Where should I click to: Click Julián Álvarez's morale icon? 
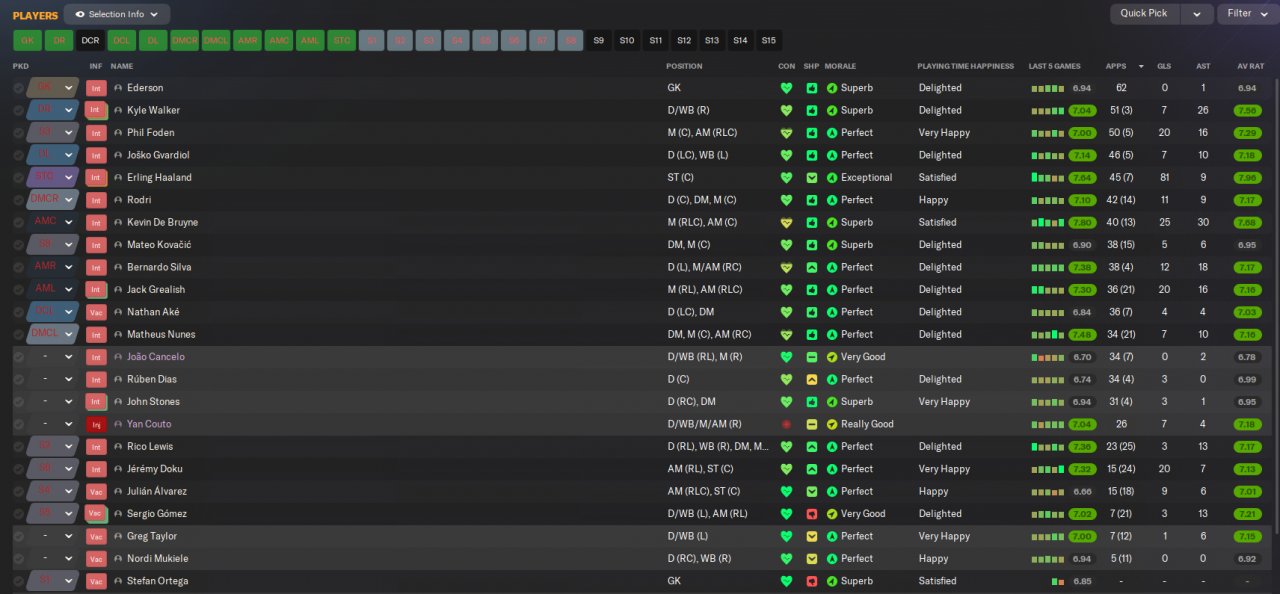click(x=832, y=491)
